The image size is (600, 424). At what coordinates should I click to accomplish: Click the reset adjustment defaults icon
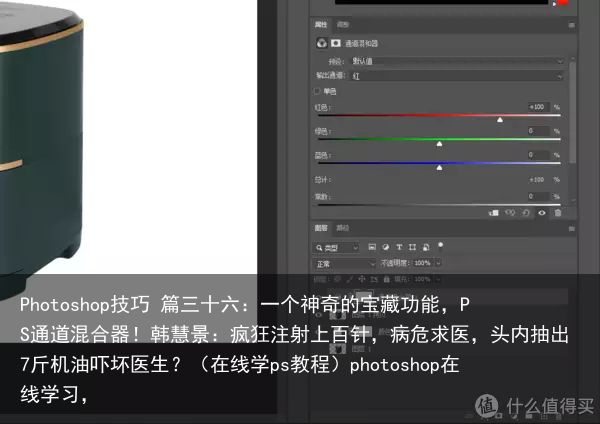coord(526,213)
